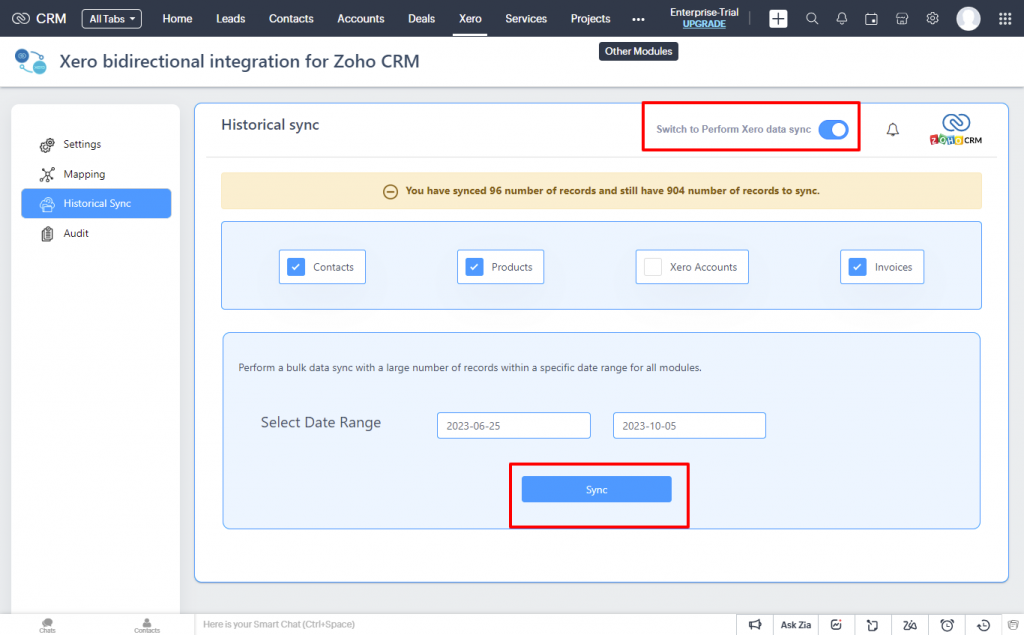Uncheck the Contacts checkbox

click(296, 267)
